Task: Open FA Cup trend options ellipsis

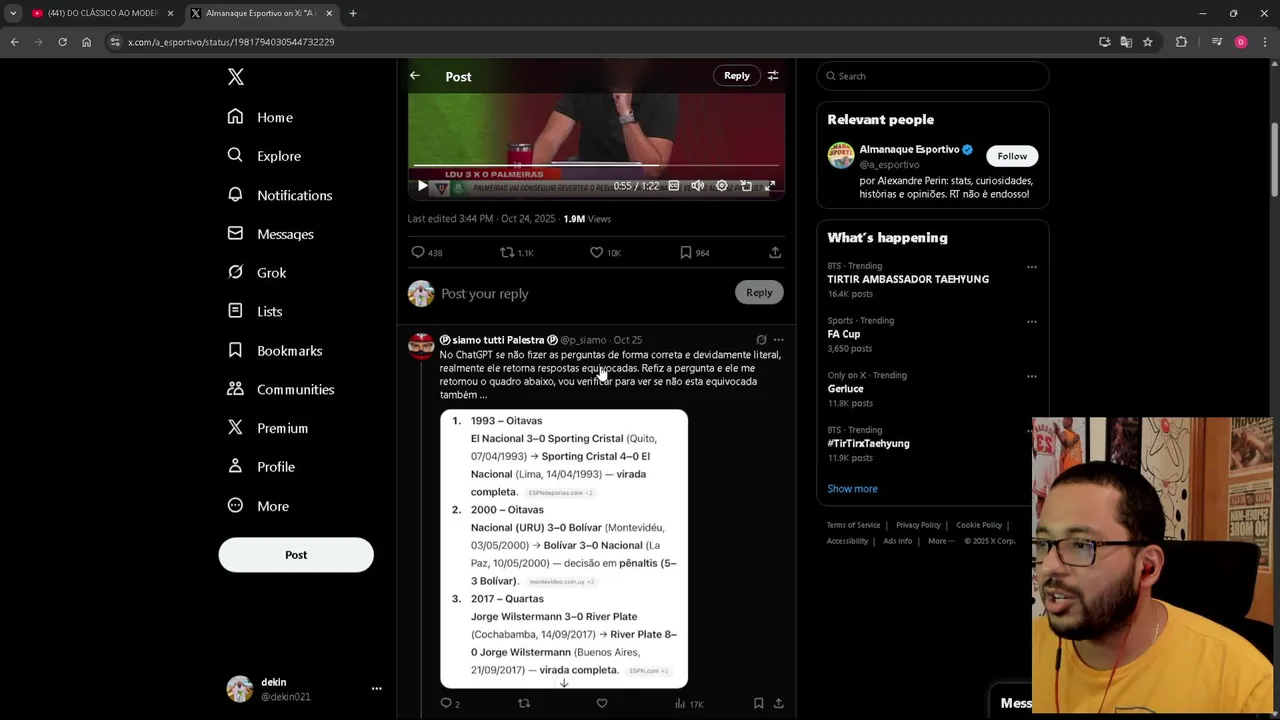Action: (1032, 322)
